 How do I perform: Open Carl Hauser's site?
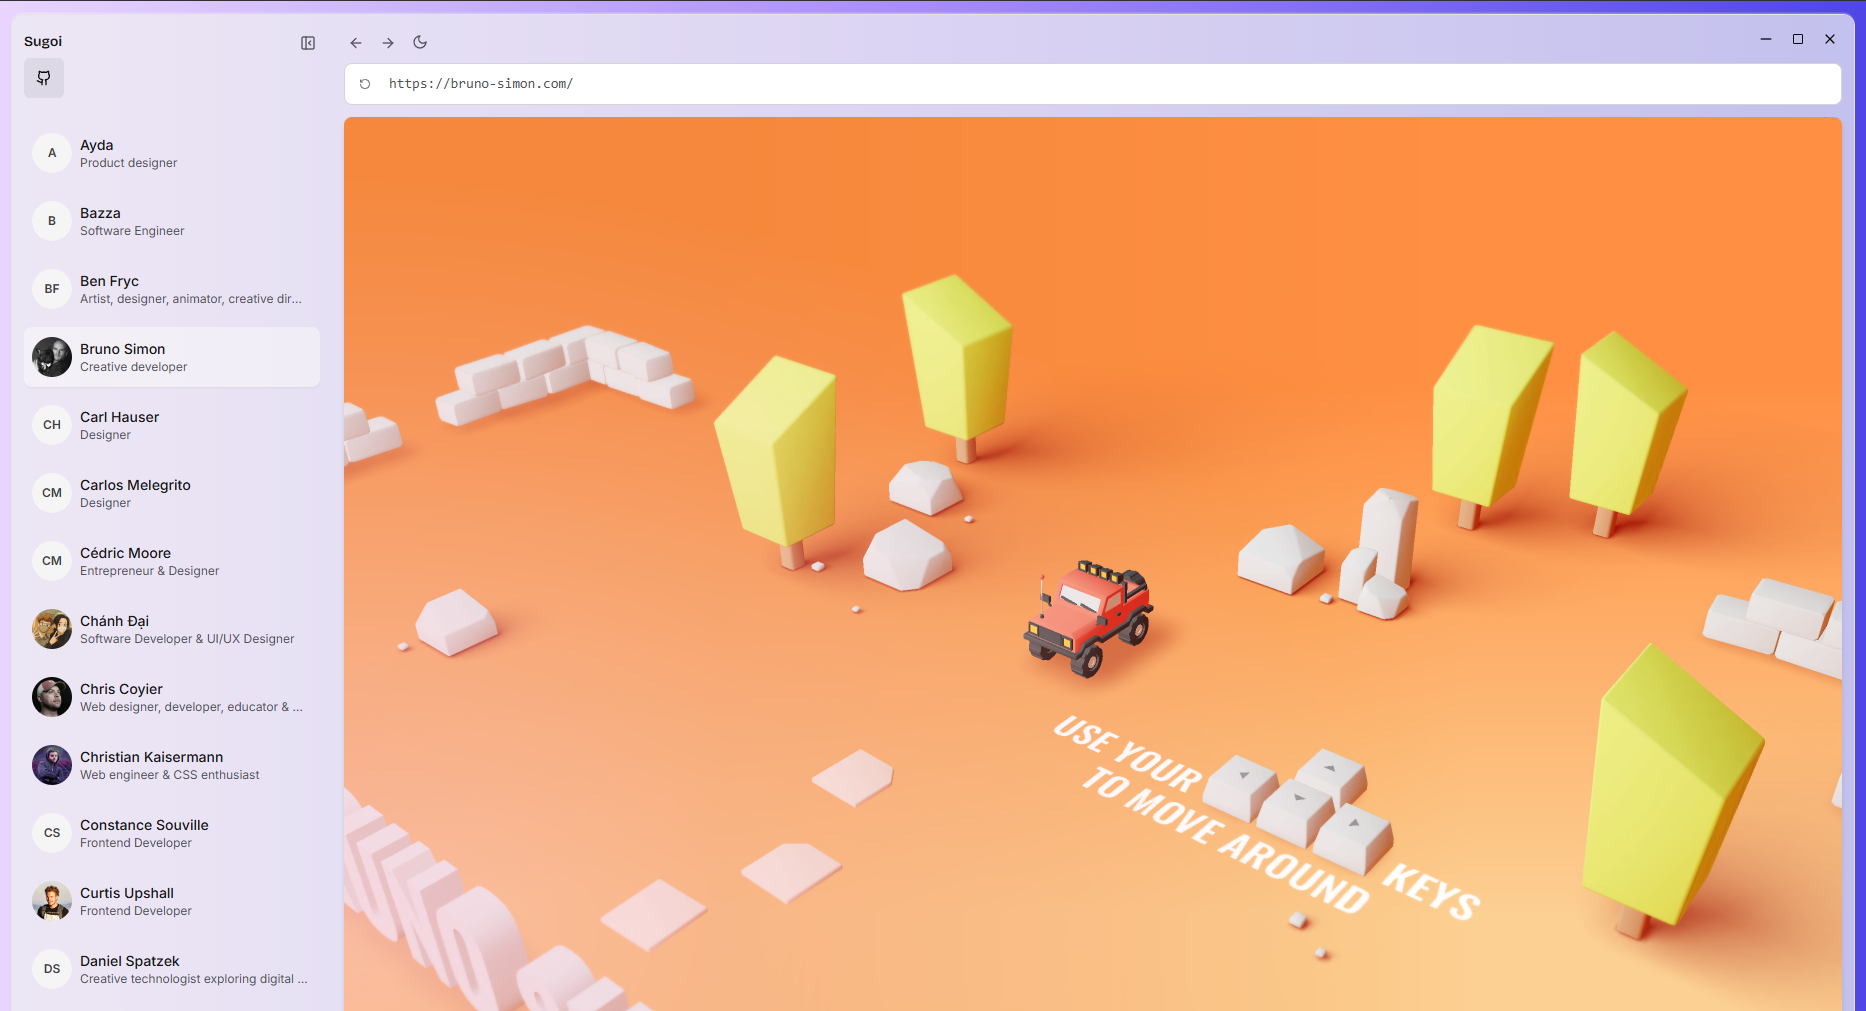172,425
